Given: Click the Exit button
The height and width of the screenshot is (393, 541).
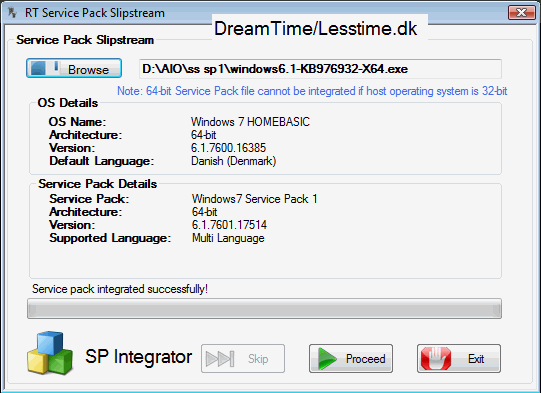Looking at the screenshot, I should tap(459, 358).
